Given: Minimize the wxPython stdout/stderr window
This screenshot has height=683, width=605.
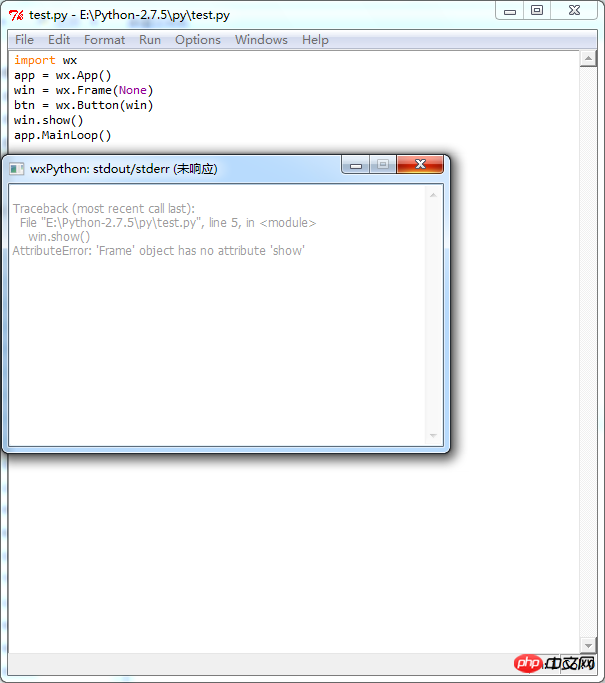Looking at the screenshot, I should coord(356,164).
